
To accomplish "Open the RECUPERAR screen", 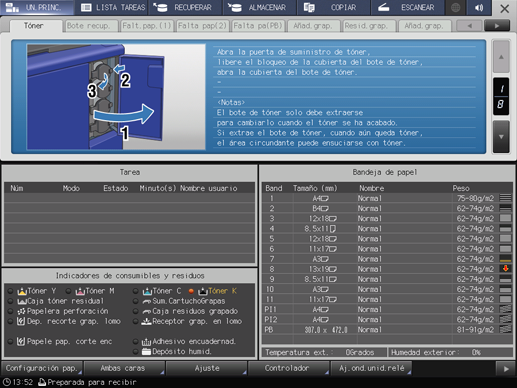I will (x=186, y=7).
